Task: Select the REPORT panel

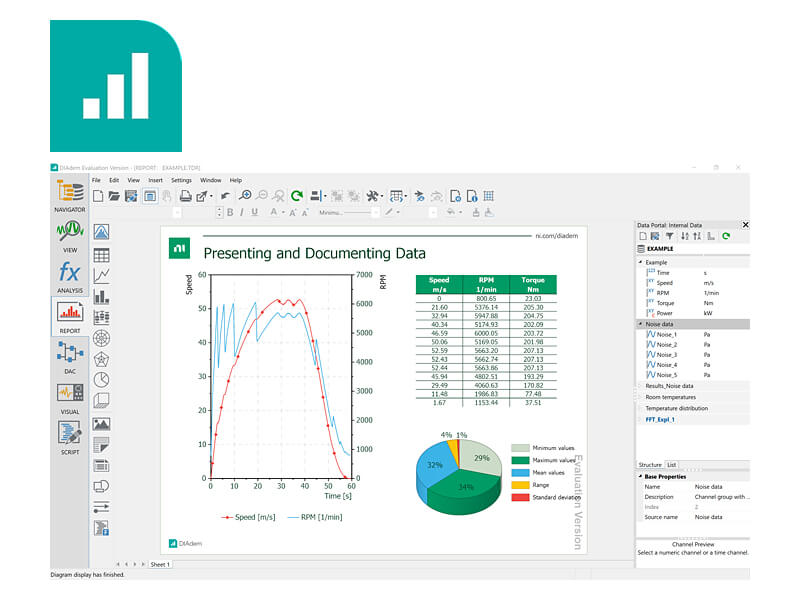Action: coord(70,317)
